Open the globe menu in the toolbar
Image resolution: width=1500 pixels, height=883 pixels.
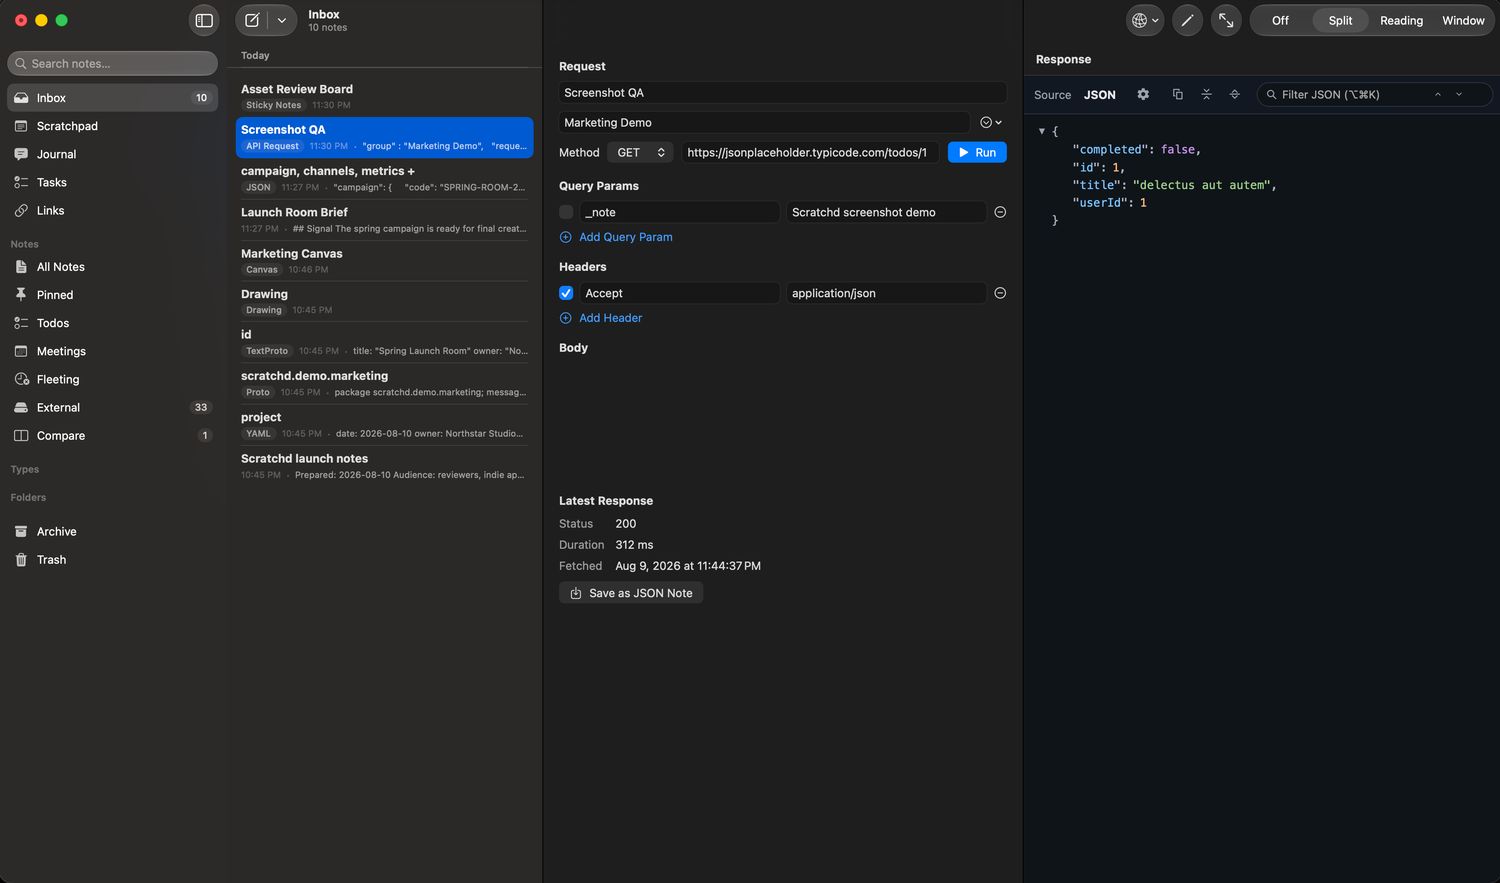1145,20
